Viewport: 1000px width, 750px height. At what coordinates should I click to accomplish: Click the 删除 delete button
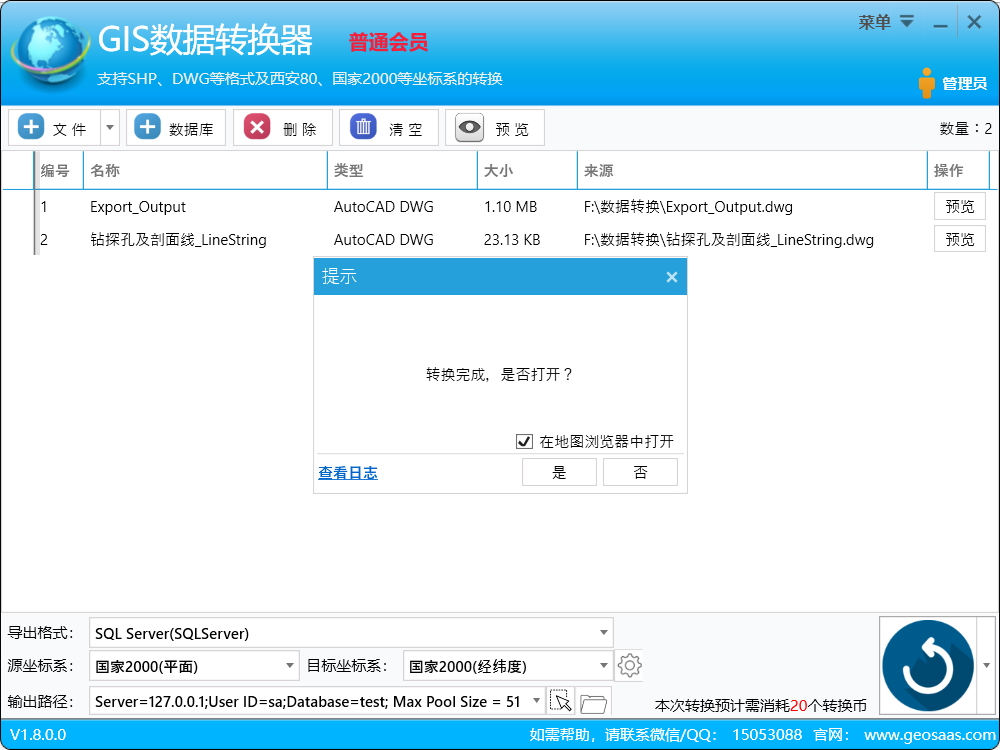[283, 128]
